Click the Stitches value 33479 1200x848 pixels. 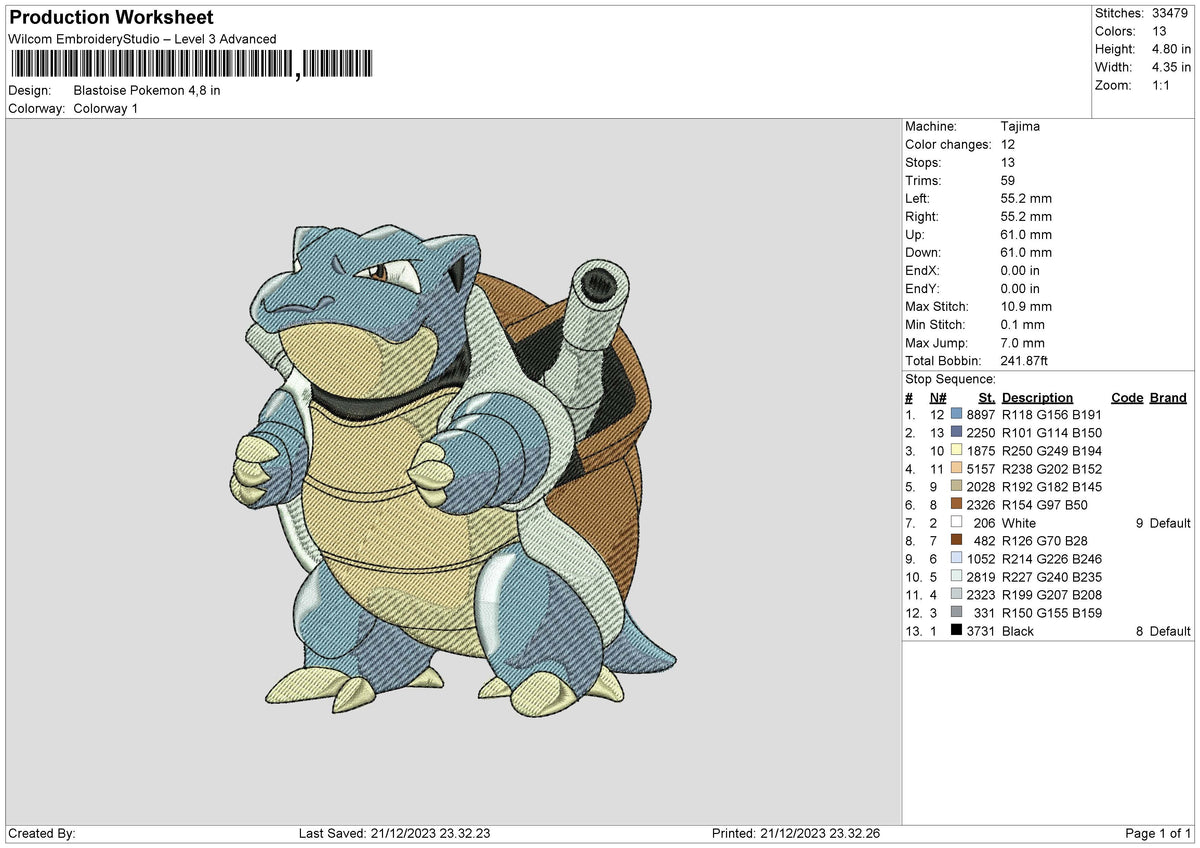click(x=1169, y=13)
